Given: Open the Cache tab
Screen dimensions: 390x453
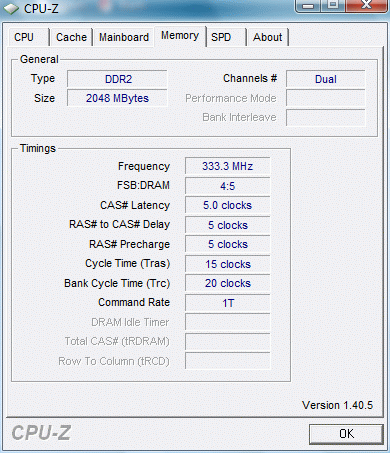Looking at the screenshot, I should pos(71,37).
